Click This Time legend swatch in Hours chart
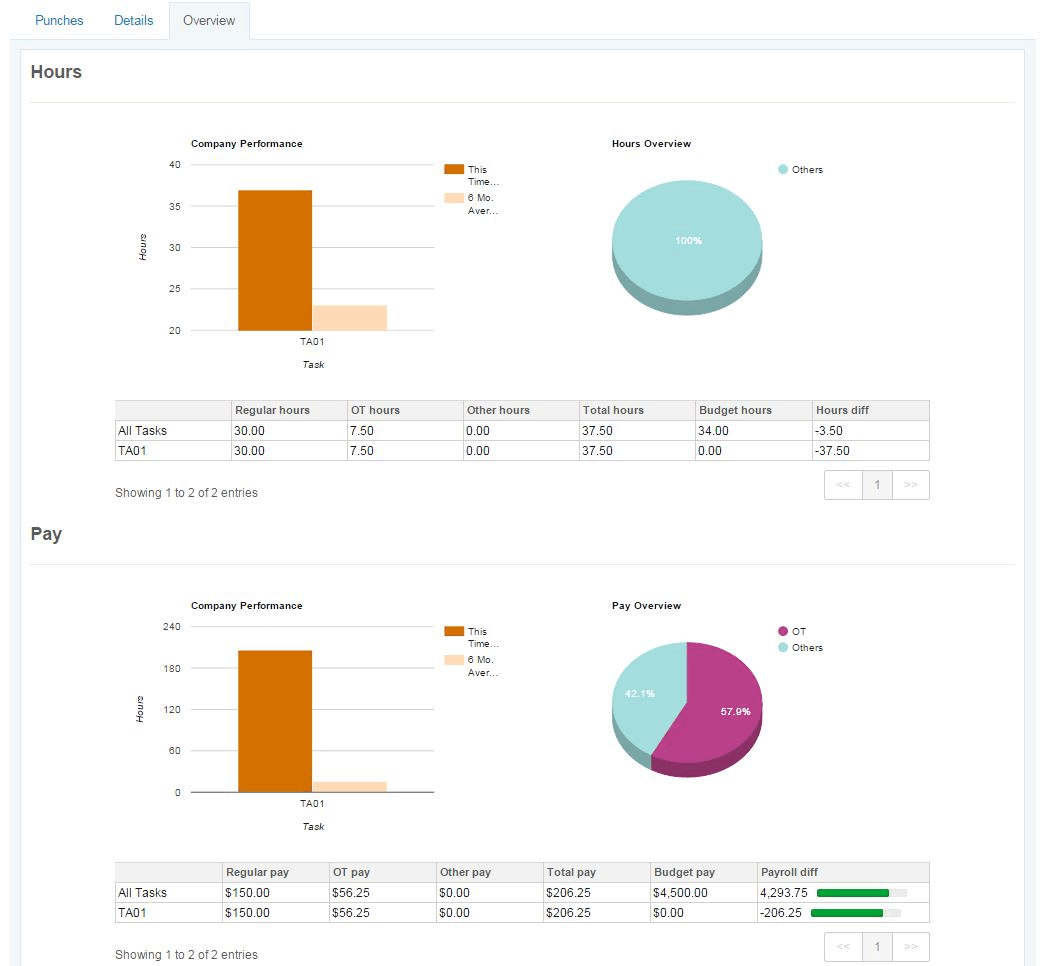 point(454,169)
